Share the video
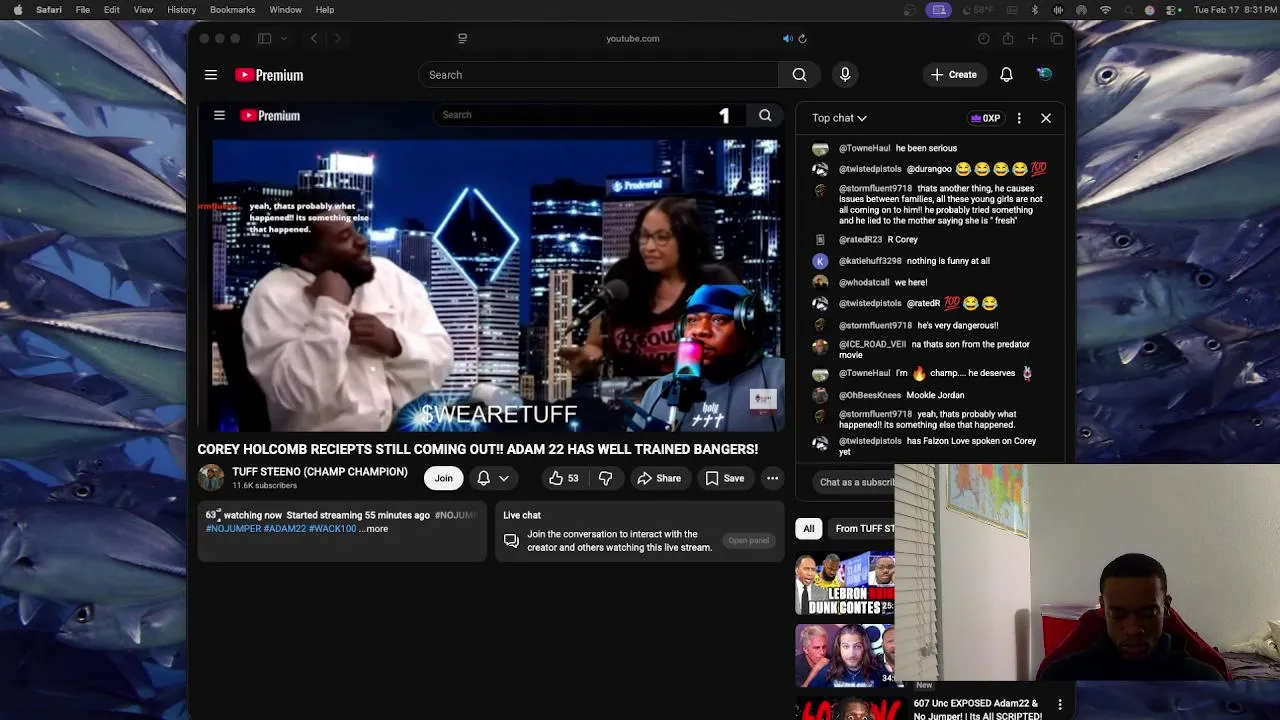The height and width of the screenshot is (720, 1280). pyautogui.click(x=659, y=478)
